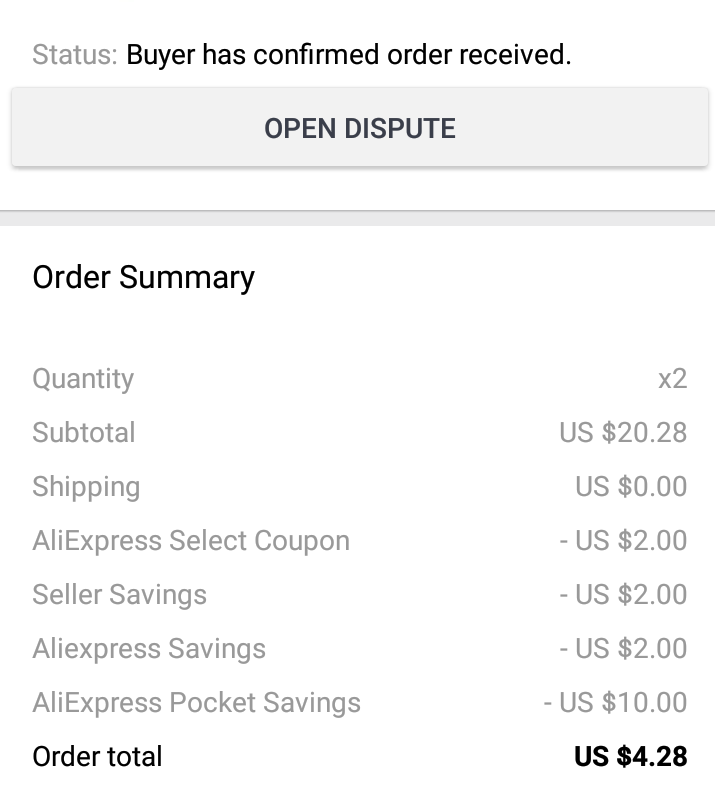Viewport: 715px width, 806px height.
Task: Click the Status label text
Action: click(x=74, y=54)
